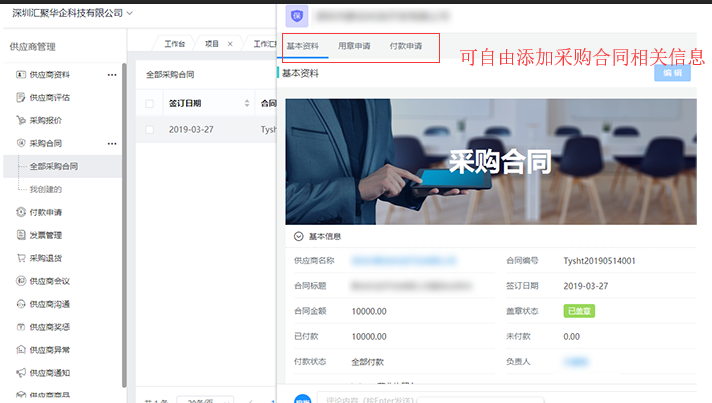This screenshot has height=403, width=712.
Task: Click the 未付款 value 0.00
Action: click(x=571, y=336)
